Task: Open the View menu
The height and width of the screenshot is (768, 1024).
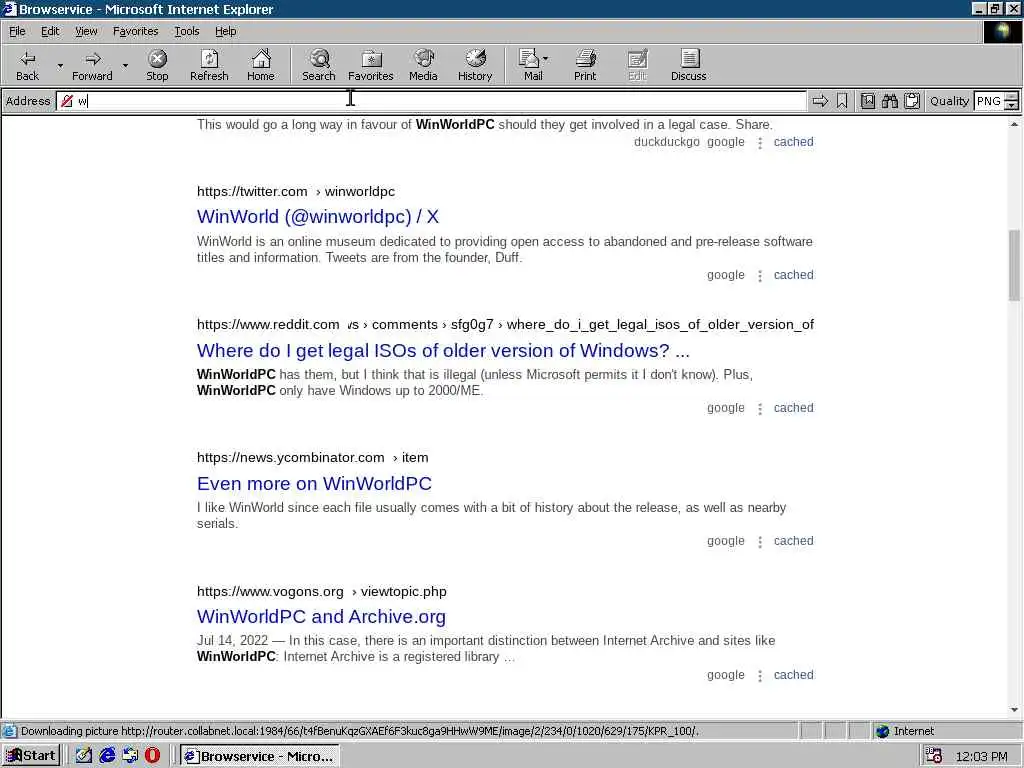Action: (86, 31)
